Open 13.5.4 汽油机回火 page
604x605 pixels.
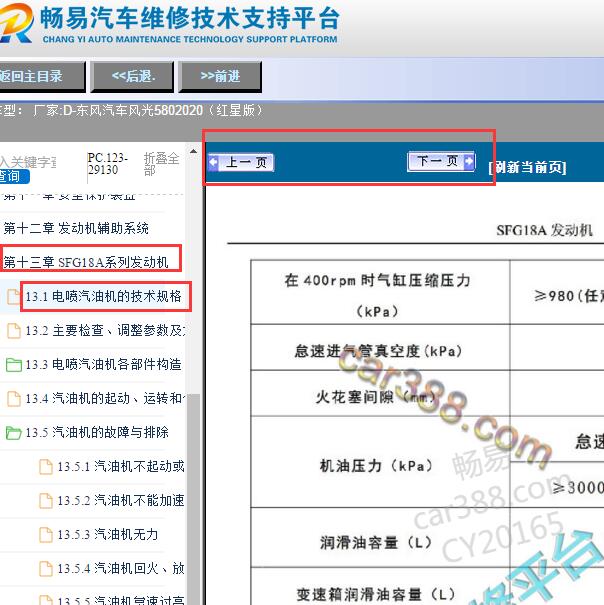pyautogui.click(x=121, y=568)
